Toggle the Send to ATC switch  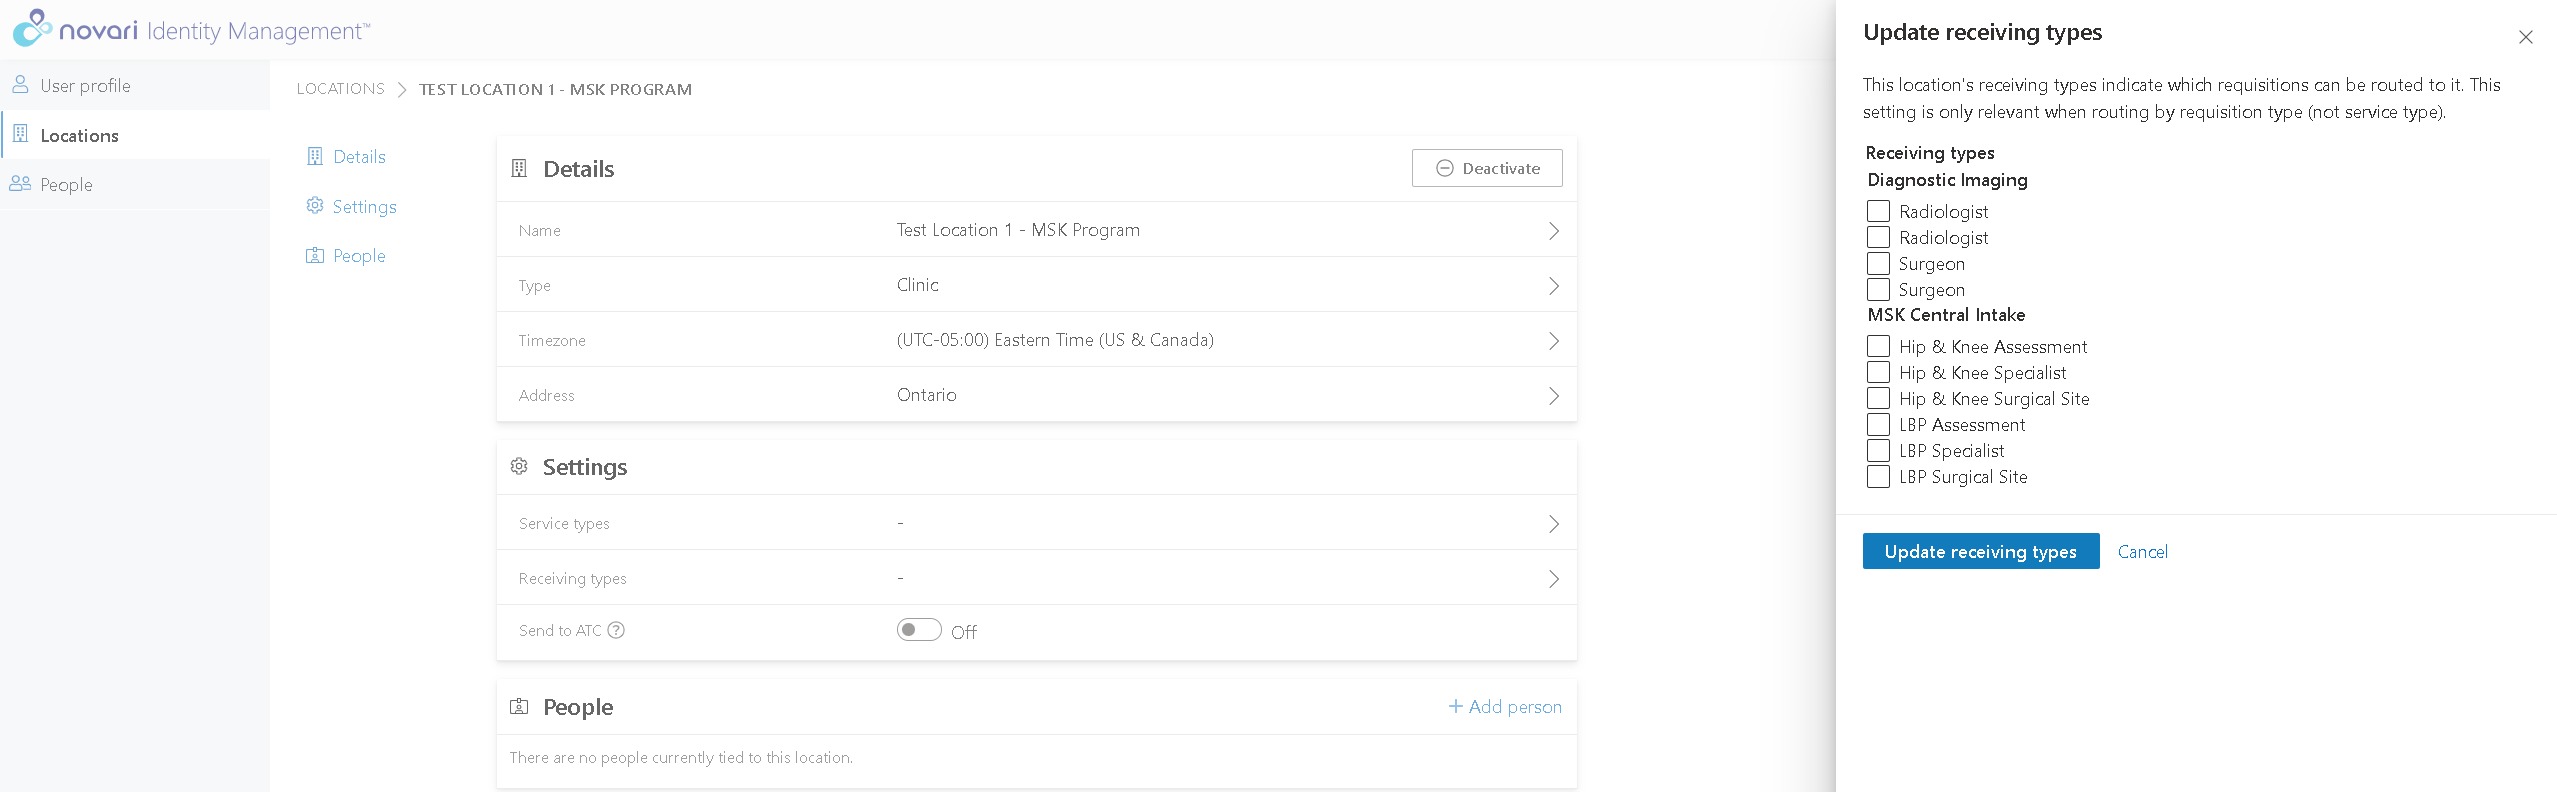(x=919, y=630)
